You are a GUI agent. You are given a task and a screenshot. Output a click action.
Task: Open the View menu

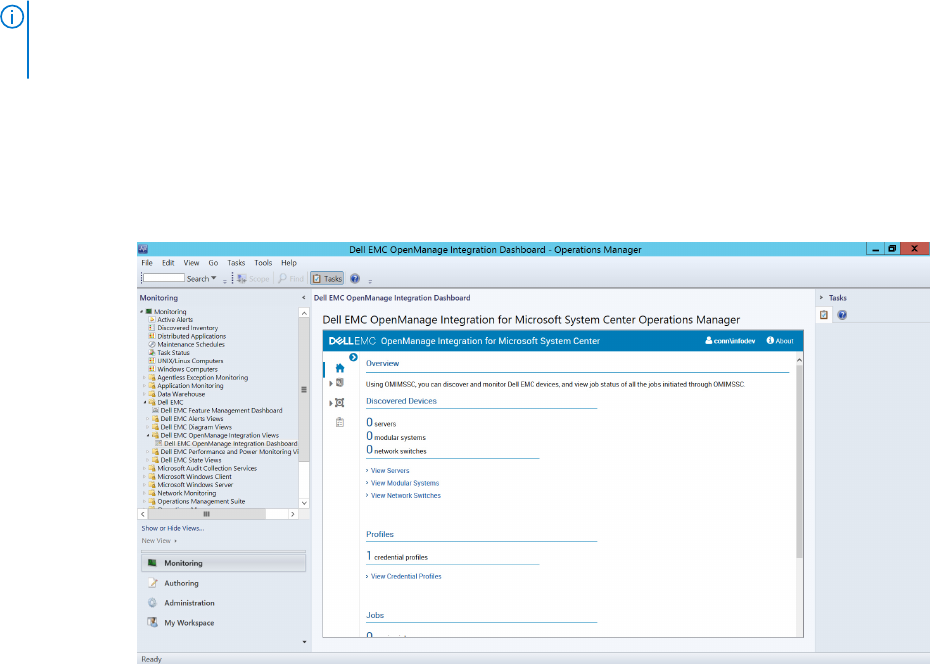[191, 263]
